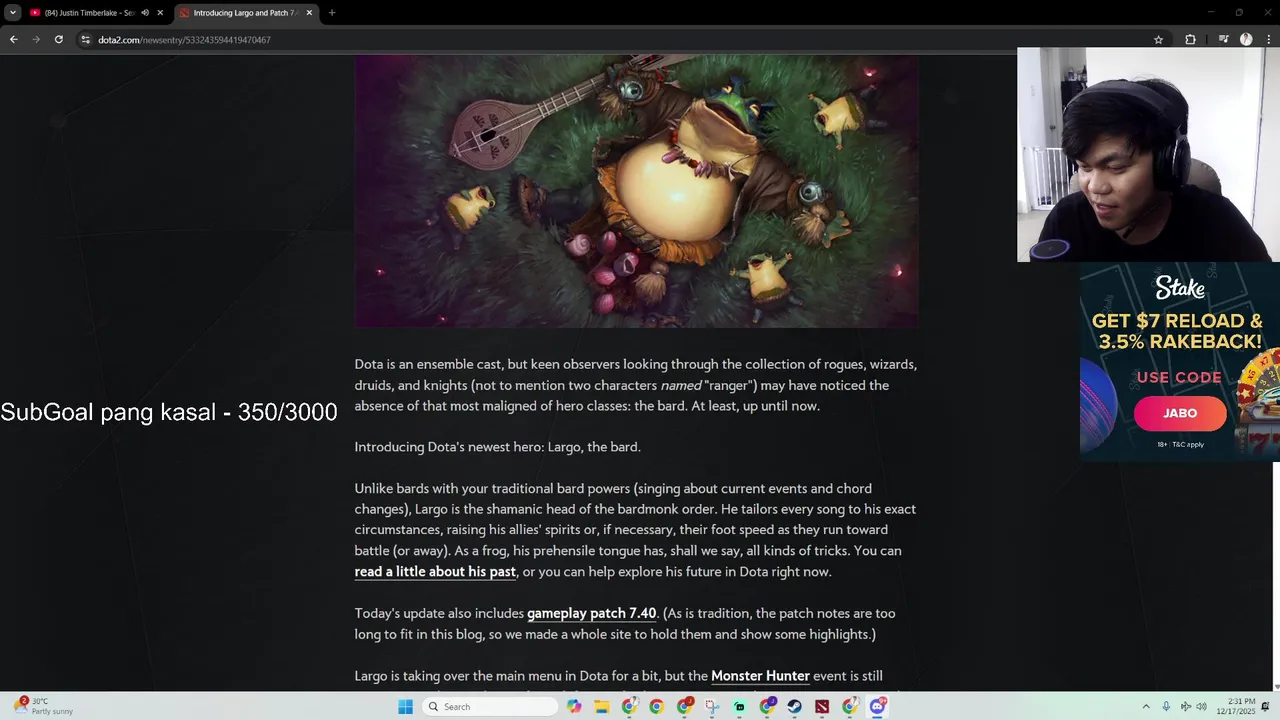
Task: Open the media controls button
Action: coord(1223,40)
